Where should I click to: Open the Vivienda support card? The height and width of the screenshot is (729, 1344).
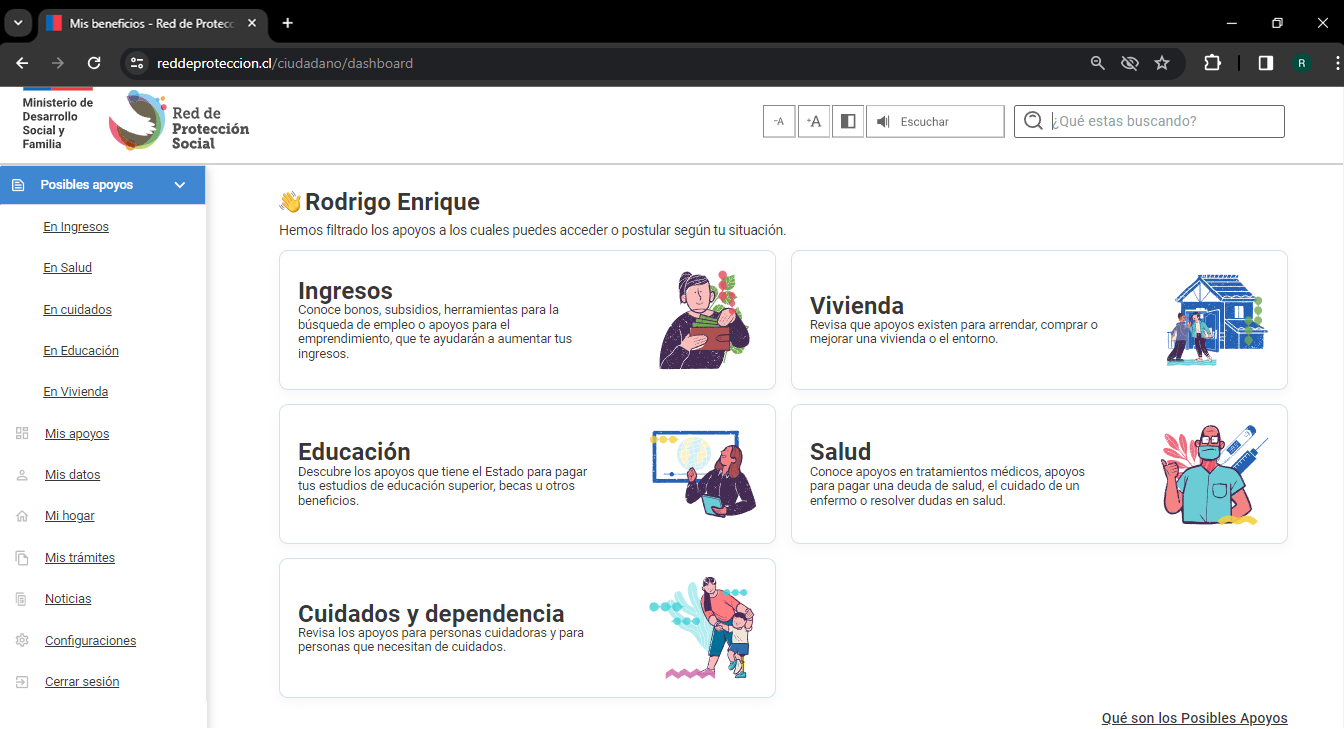pyautogui.click(x=1038, y=320)
